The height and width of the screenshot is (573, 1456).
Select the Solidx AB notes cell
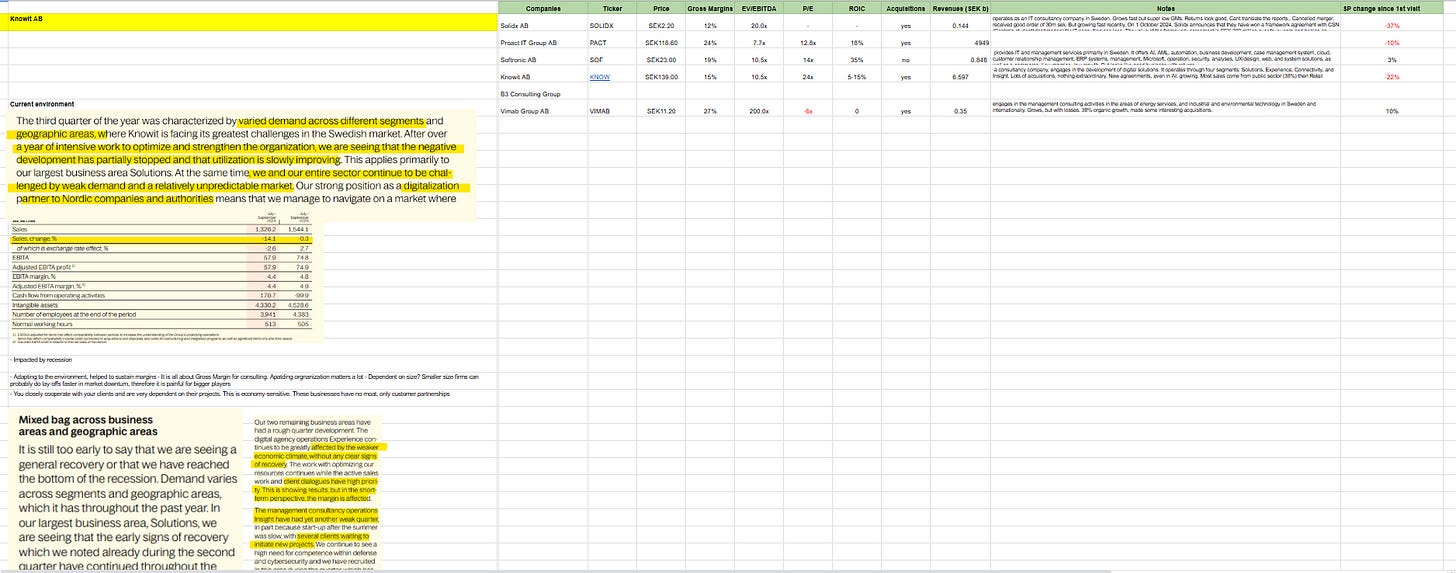point(1167,24)
